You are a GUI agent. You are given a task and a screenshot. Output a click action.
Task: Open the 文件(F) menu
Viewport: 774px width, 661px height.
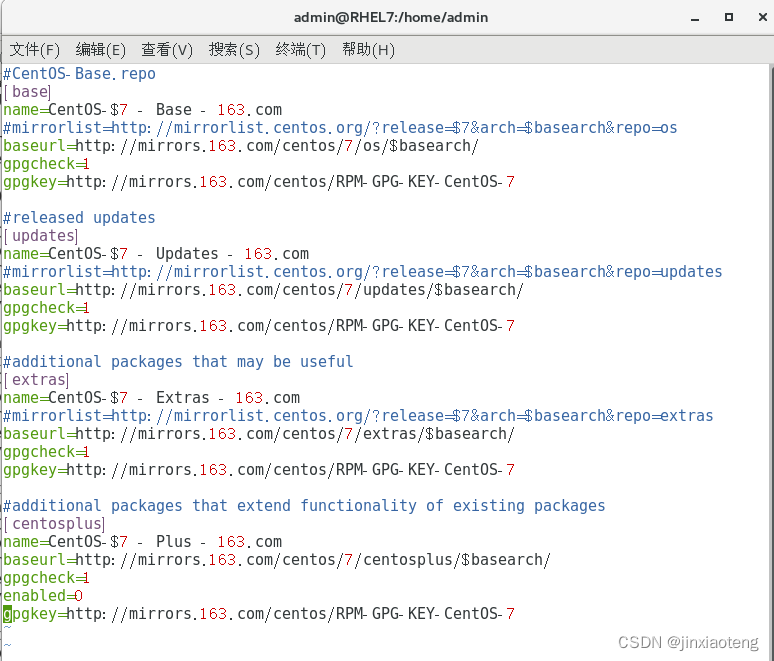pyautogui.click(x=35, y=50)
